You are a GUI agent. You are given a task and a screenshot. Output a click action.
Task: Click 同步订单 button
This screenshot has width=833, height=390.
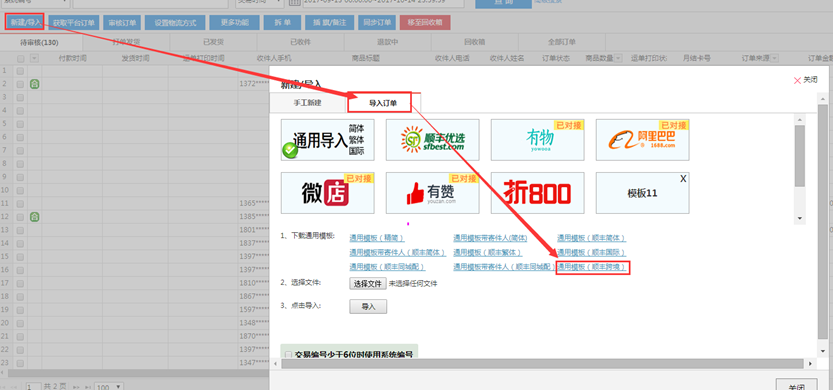377,23
